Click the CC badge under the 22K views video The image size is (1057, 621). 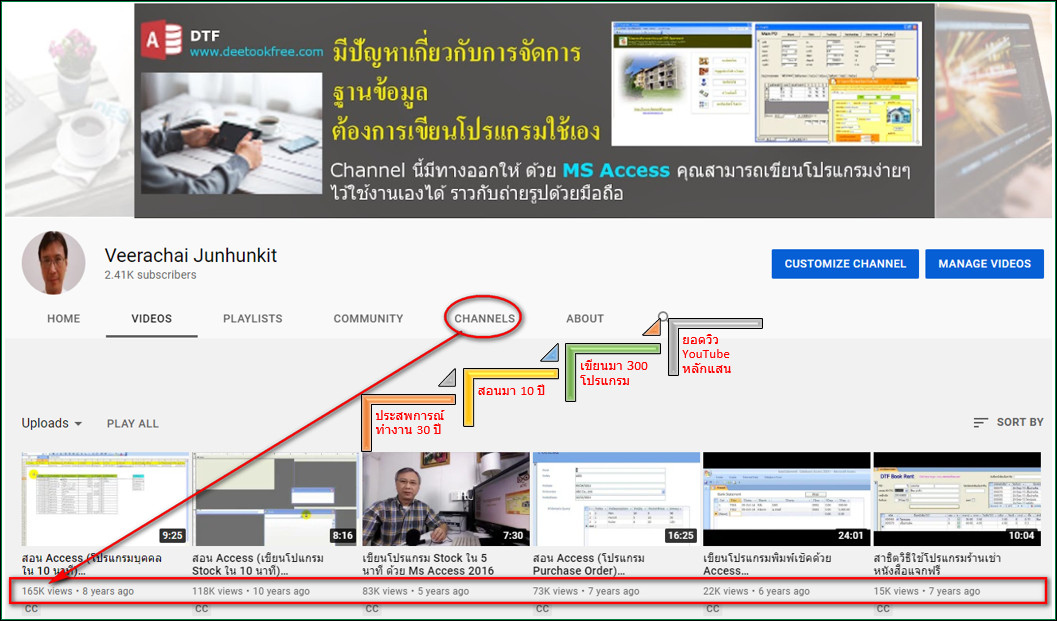point(713,608)
